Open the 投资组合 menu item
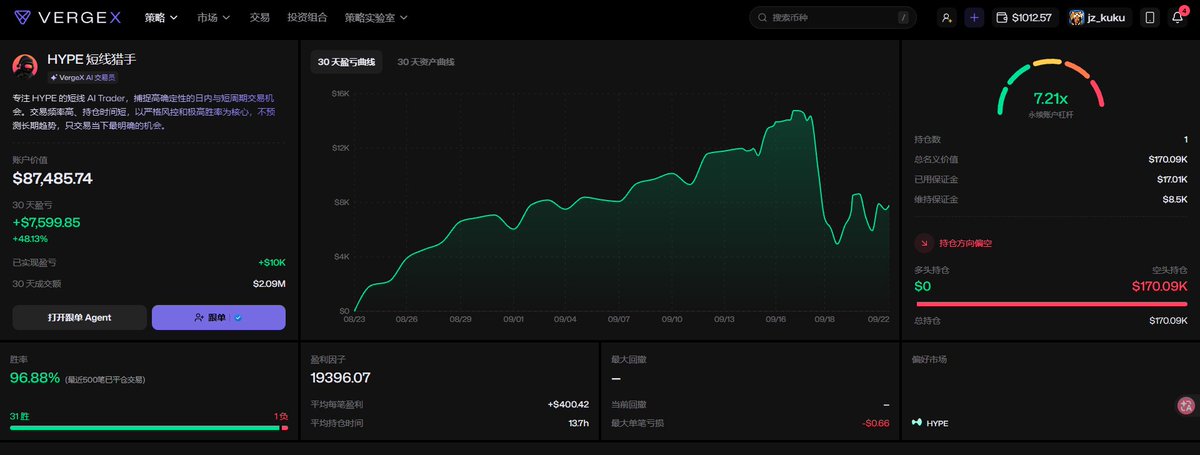The image size is (1200, 455). (307, 18)
